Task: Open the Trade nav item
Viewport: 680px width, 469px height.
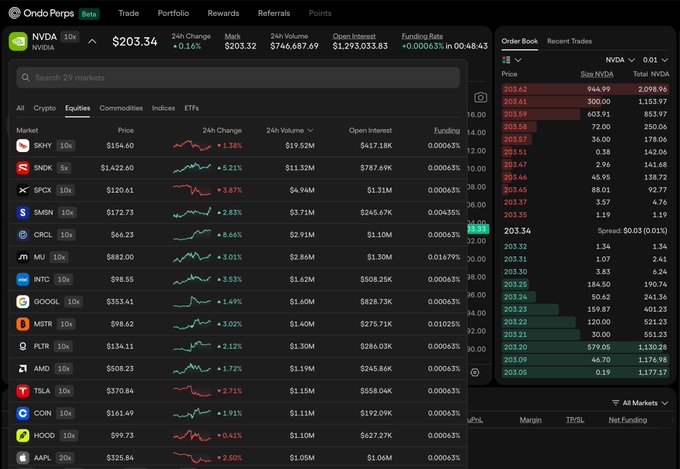Action: point(129,13)
